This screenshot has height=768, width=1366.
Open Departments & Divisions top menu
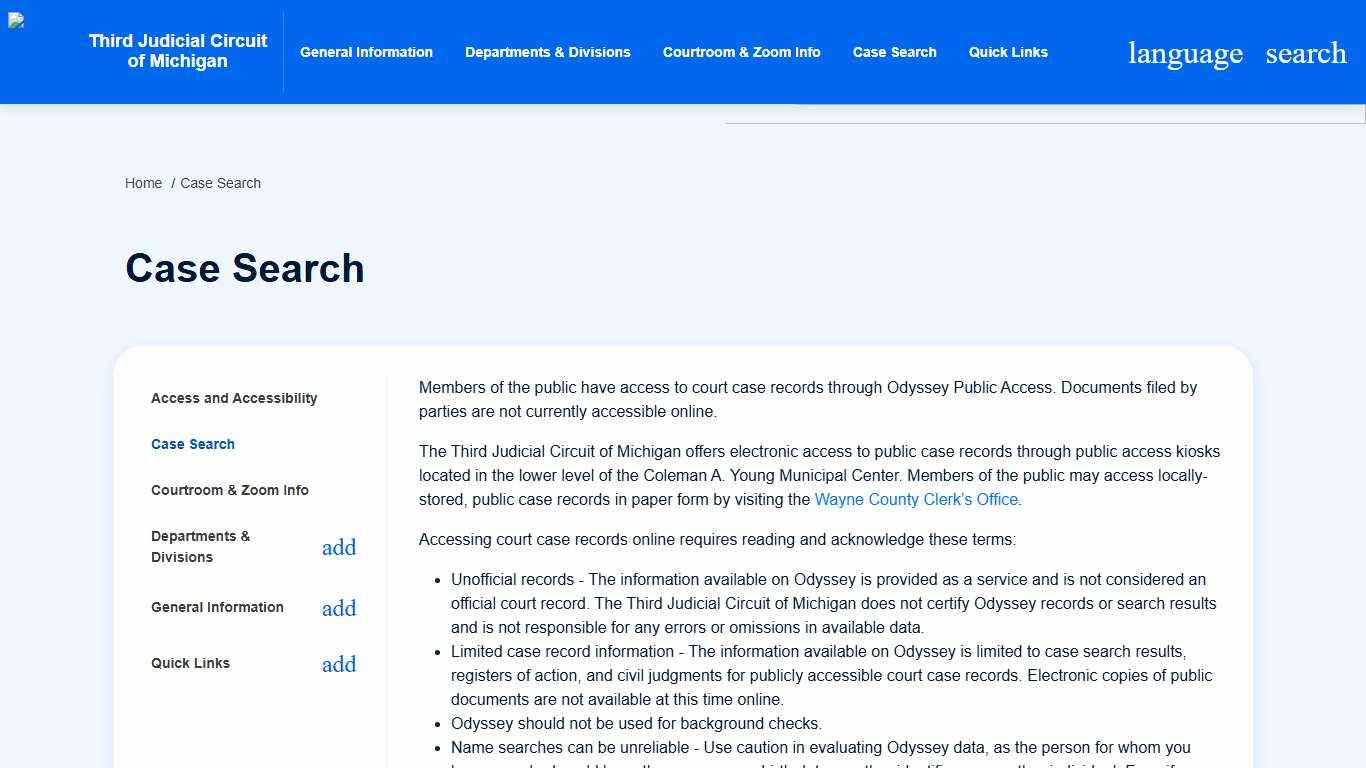coord(547,52)
